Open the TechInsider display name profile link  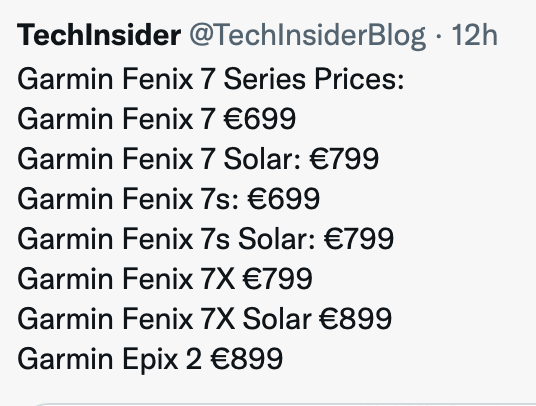99,35
